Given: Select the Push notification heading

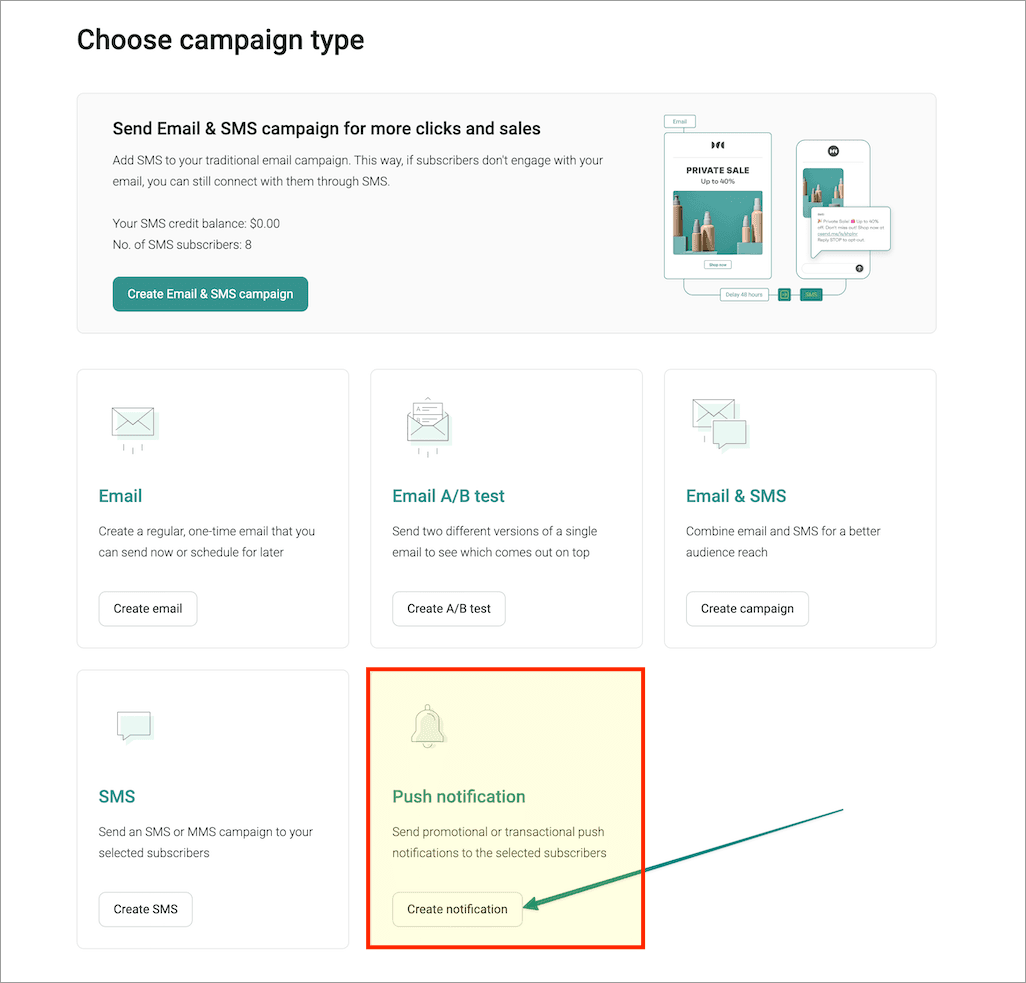Looking at the screenshot, I should pyautogui.click(x=459, y=796).
